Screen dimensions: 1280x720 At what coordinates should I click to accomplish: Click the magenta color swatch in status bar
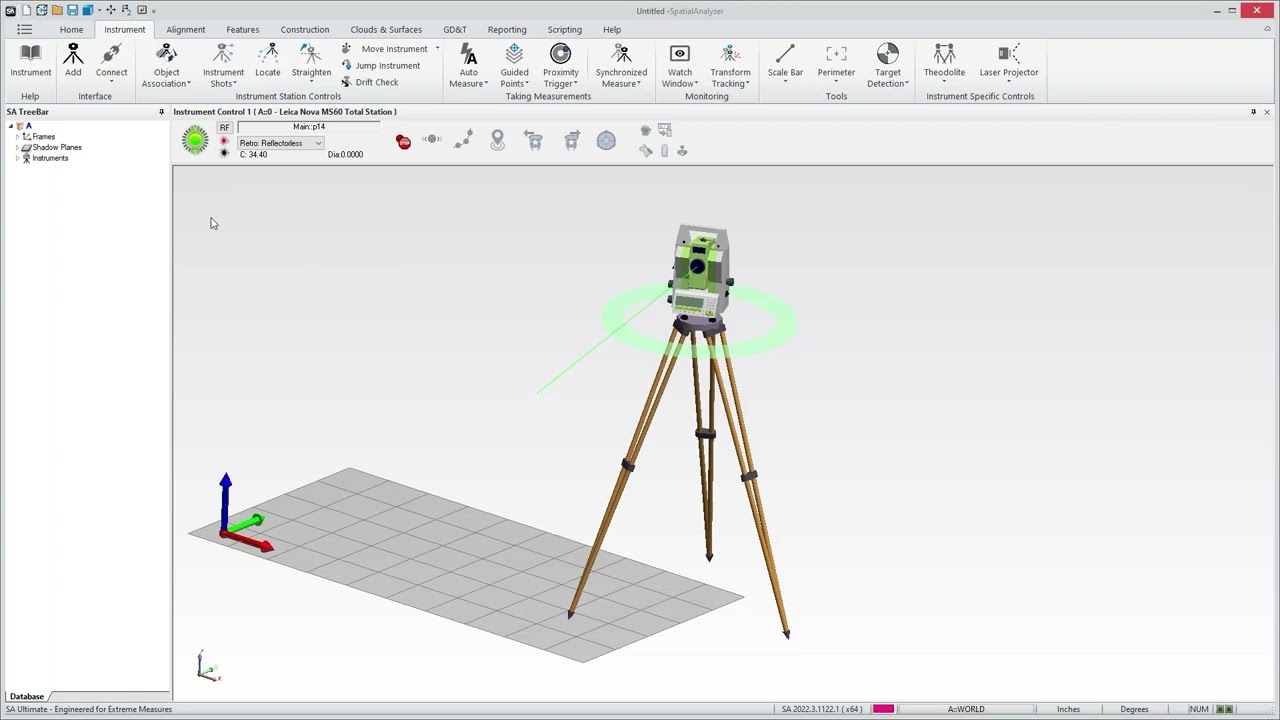pos(883,709)
